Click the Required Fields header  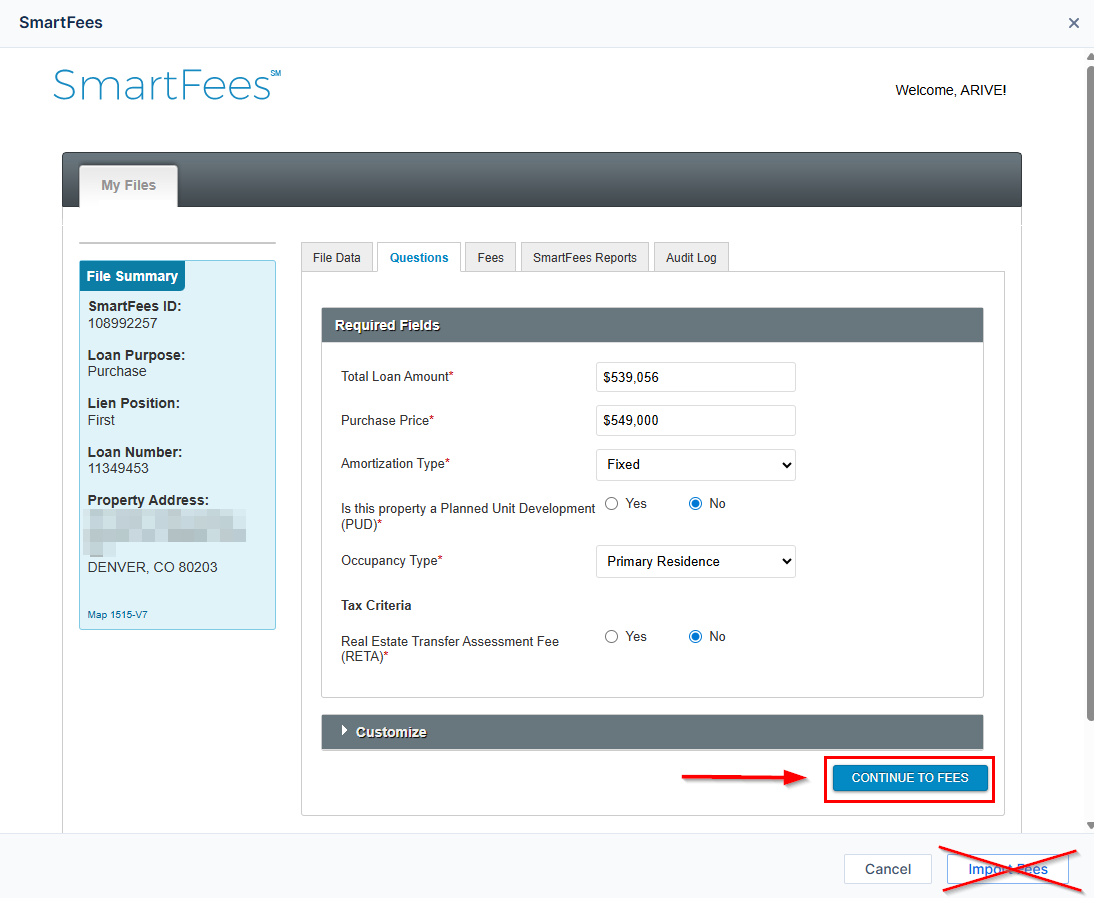click(652, 325)
